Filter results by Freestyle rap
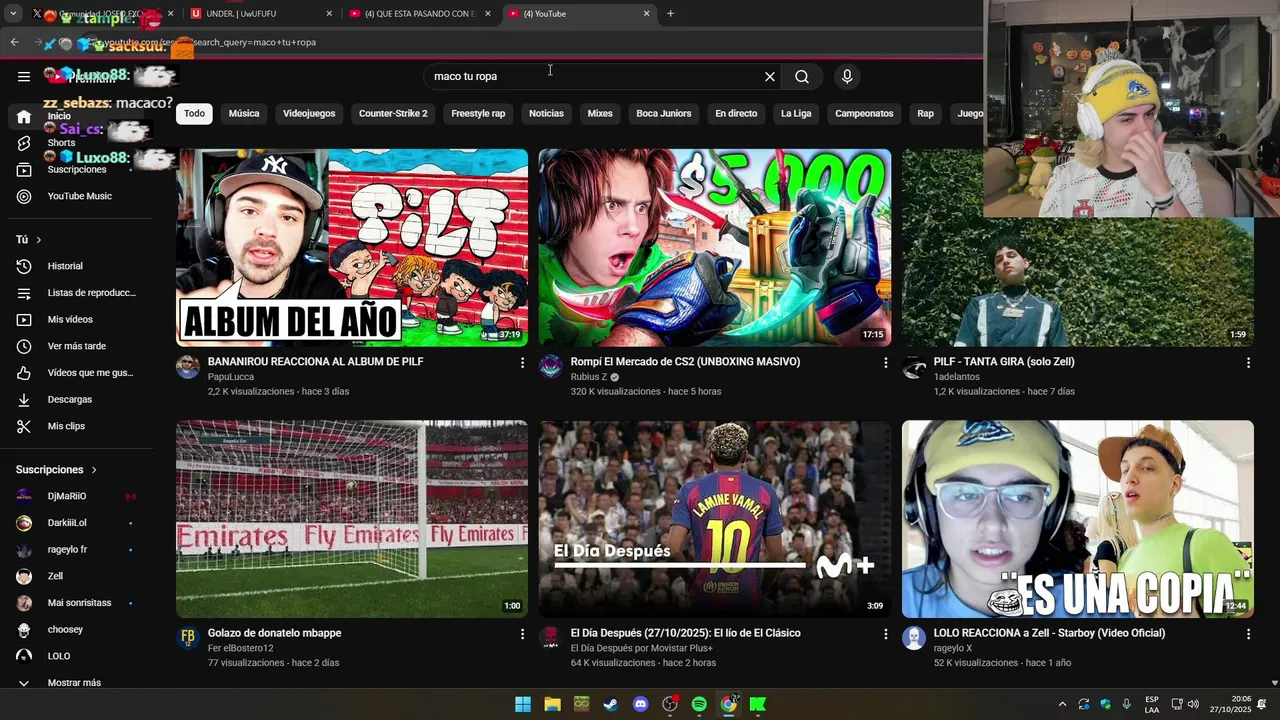1280x720 pixels. pyautogui.click(x=478, y=113)
